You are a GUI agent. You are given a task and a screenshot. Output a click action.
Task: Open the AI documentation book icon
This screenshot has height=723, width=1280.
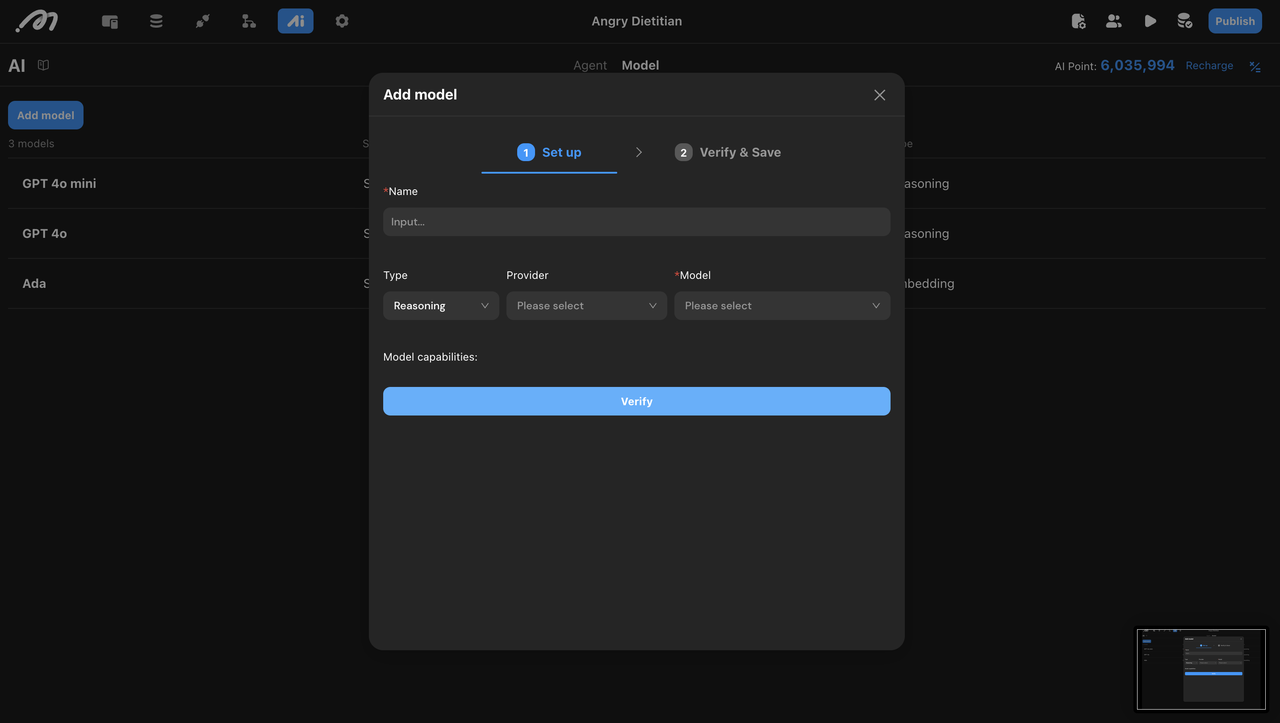coord(43,65)
